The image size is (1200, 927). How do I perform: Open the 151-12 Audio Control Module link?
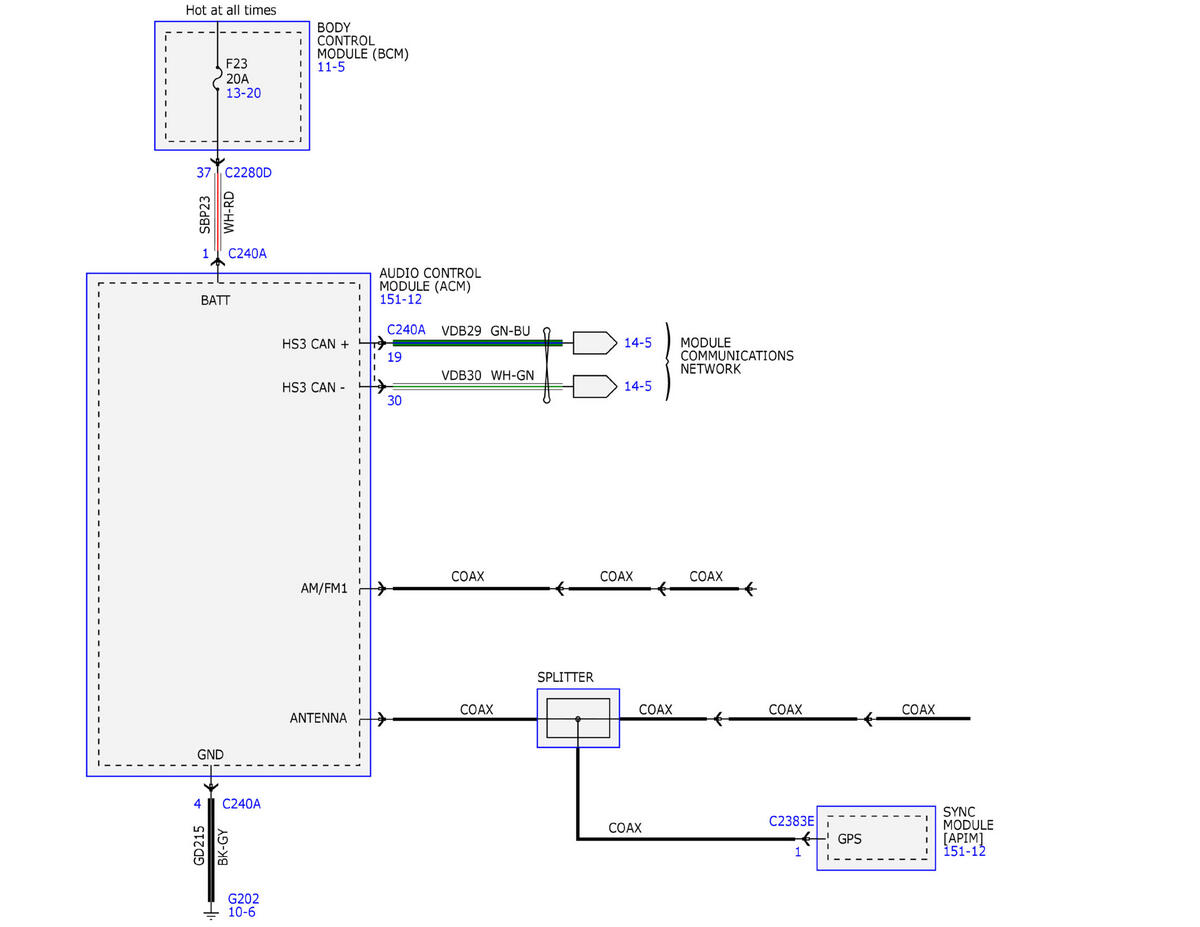click(400, 299)
